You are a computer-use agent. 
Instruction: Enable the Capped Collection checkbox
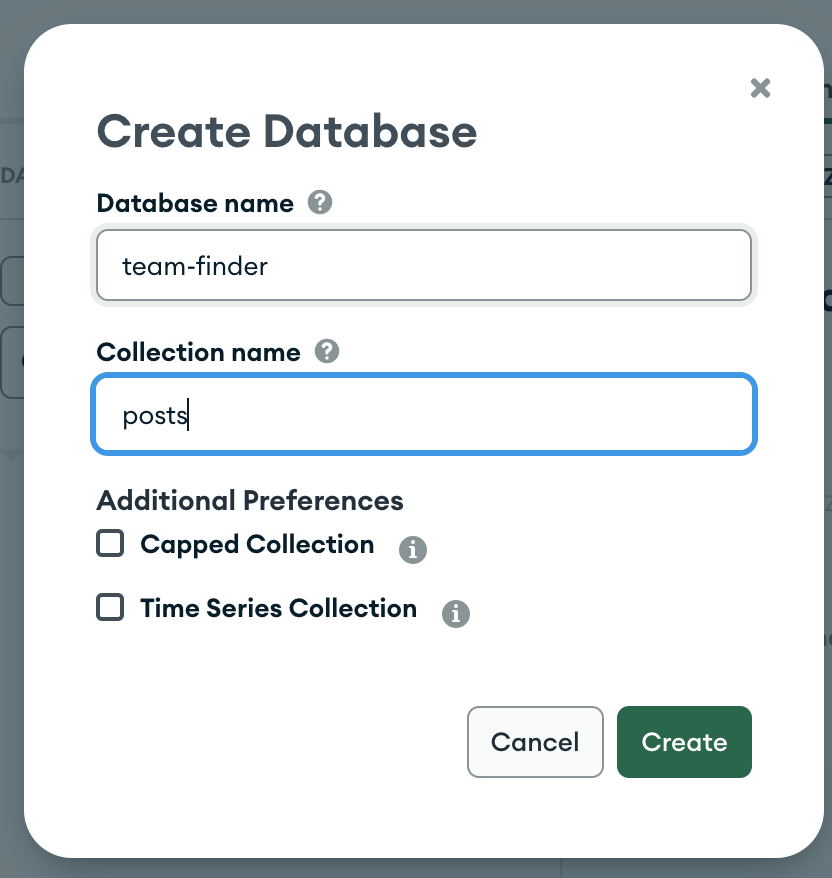tap(110, 543)
